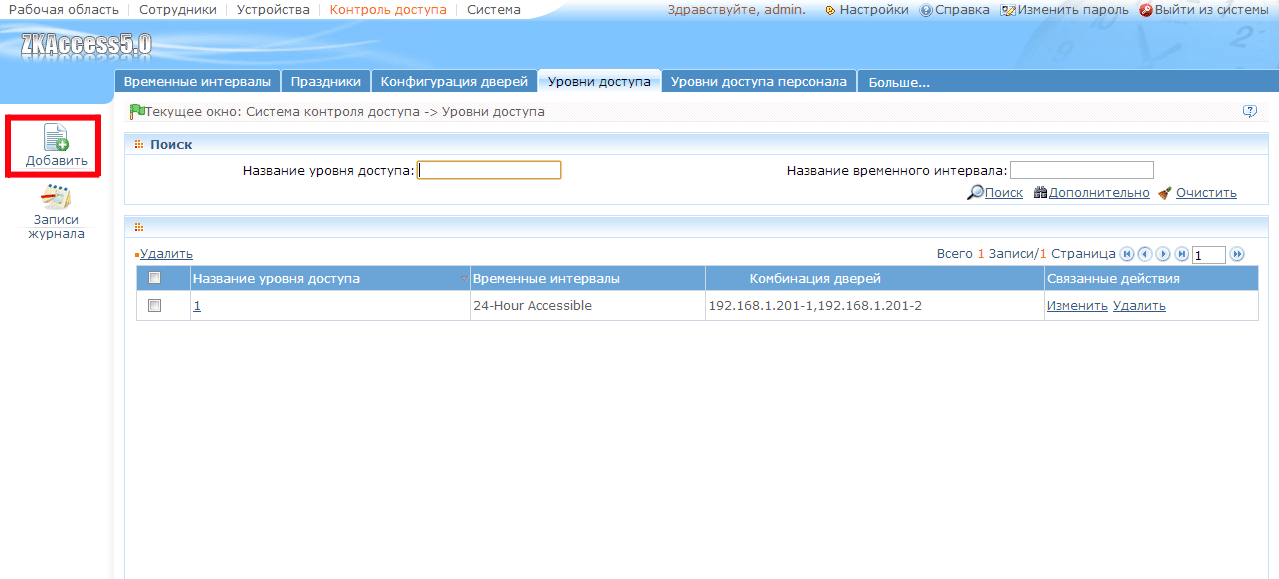Screen dimensions: 1279x579
Task: Click the jump-to-page arrow icon
Action: pyautogui.click(x=1237, y=254)
